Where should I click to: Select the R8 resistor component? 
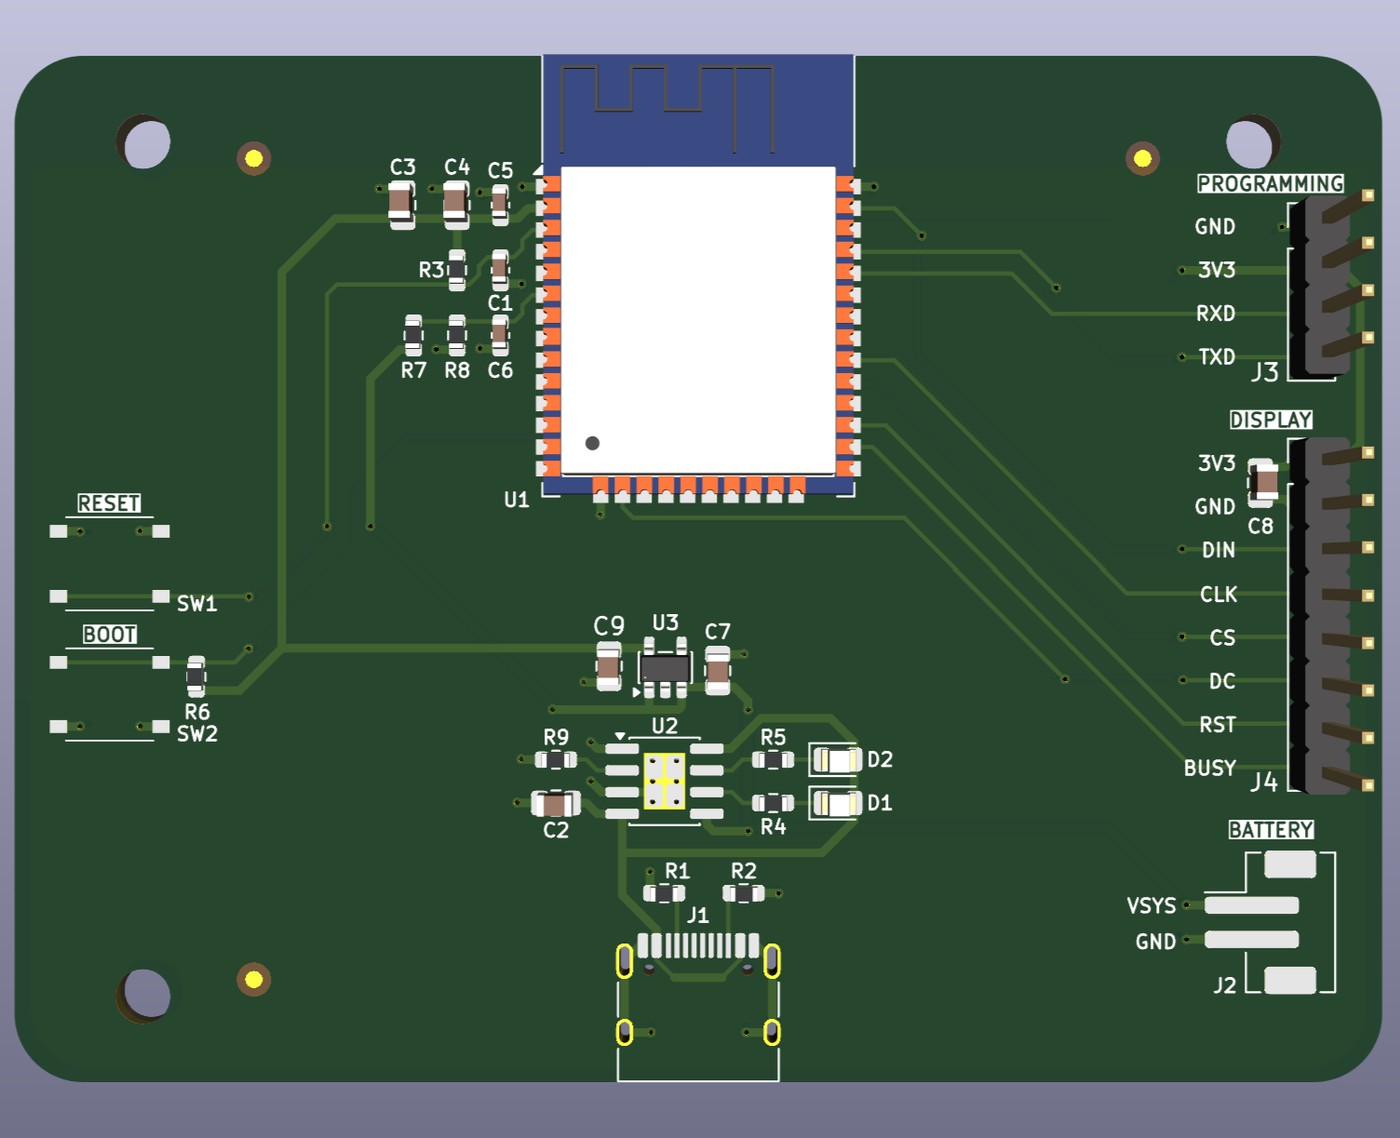[x=457, y=335]
